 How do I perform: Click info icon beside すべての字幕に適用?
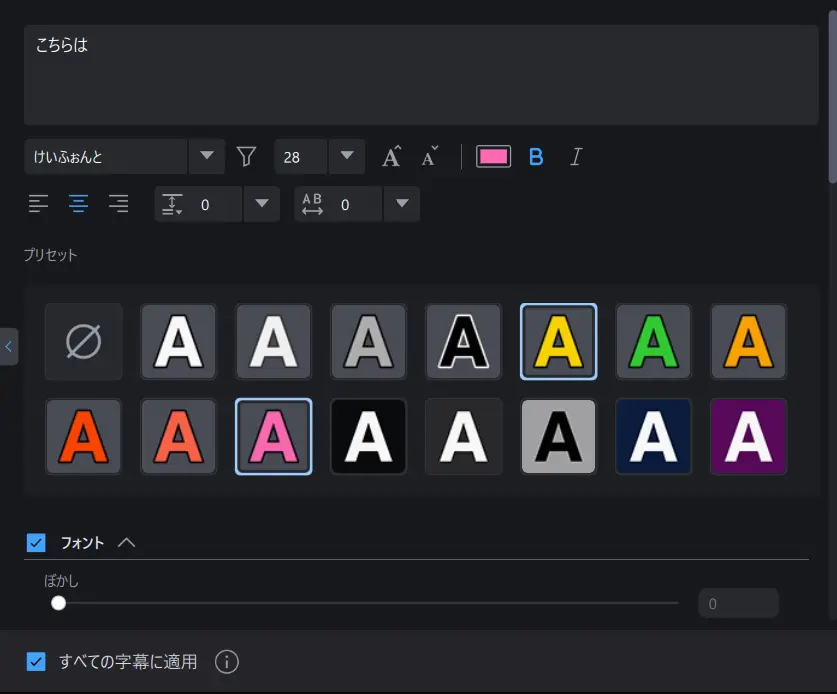click(226, 662)
